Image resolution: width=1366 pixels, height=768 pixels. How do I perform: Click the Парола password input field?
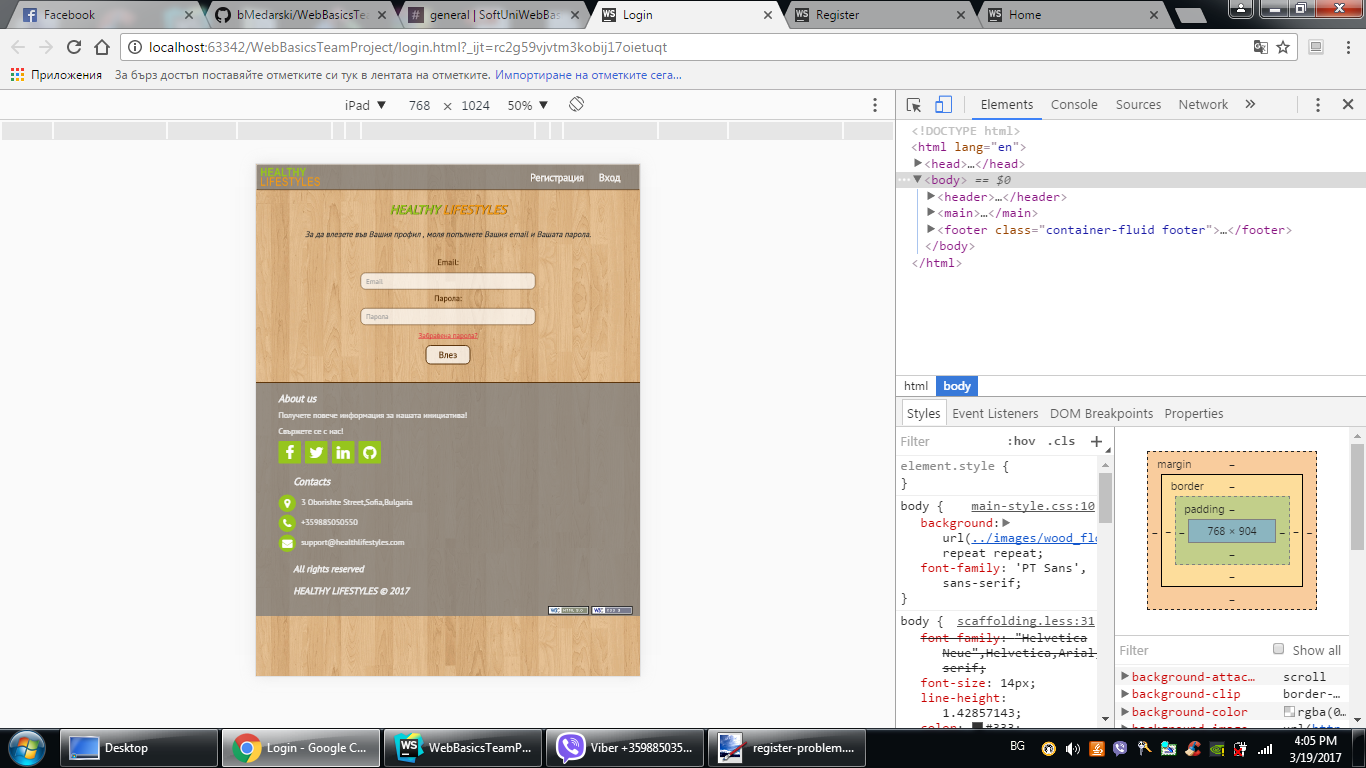tap(448, 317)
